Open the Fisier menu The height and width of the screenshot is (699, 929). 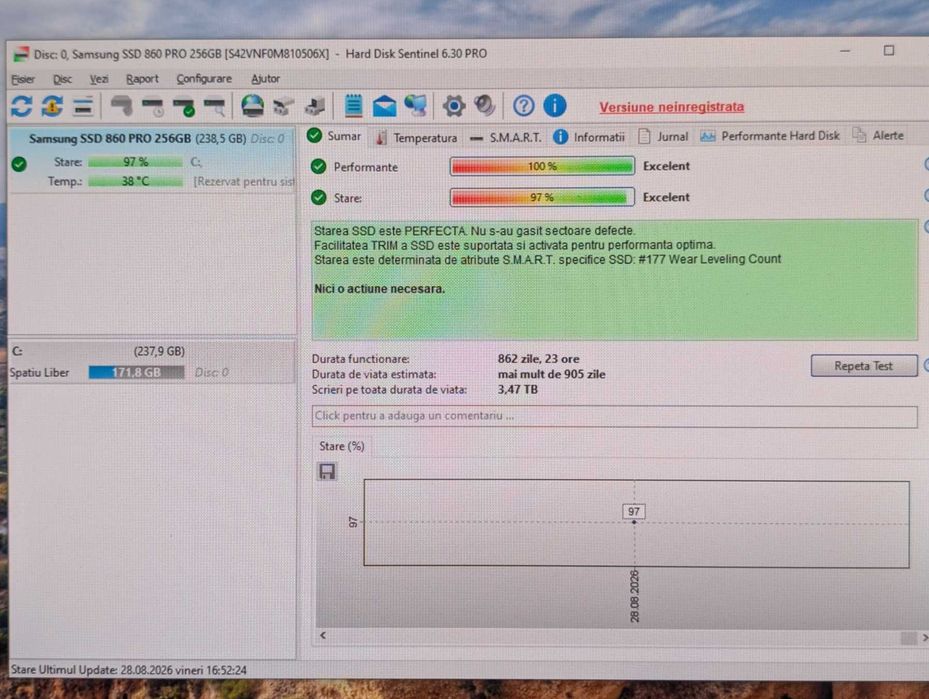click(x=23, y=79)
